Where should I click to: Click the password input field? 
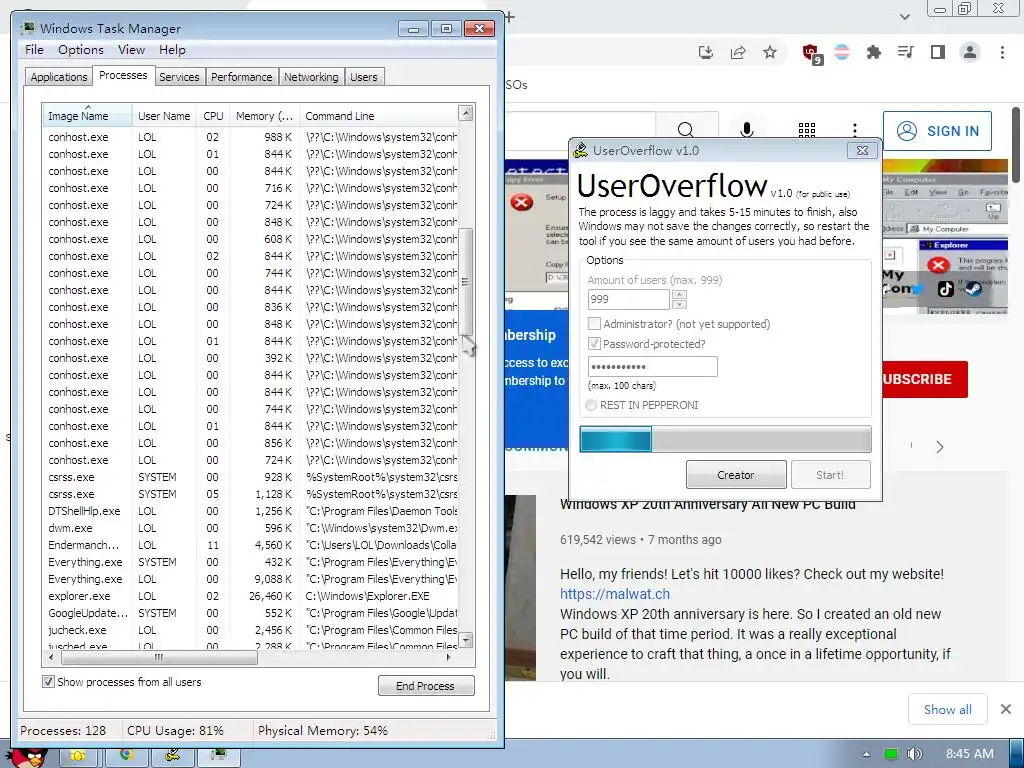click(652, 366)
